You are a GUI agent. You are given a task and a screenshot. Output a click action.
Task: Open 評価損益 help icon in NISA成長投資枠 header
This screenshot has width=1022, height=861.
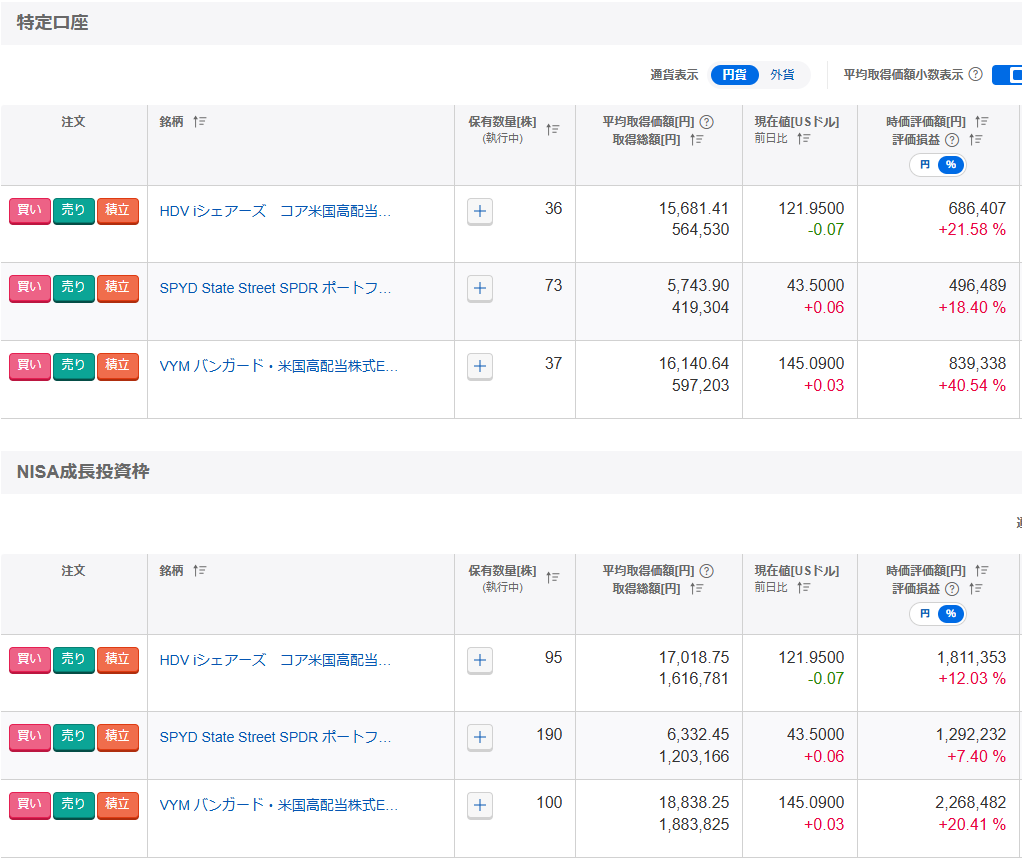coord(952,589)
